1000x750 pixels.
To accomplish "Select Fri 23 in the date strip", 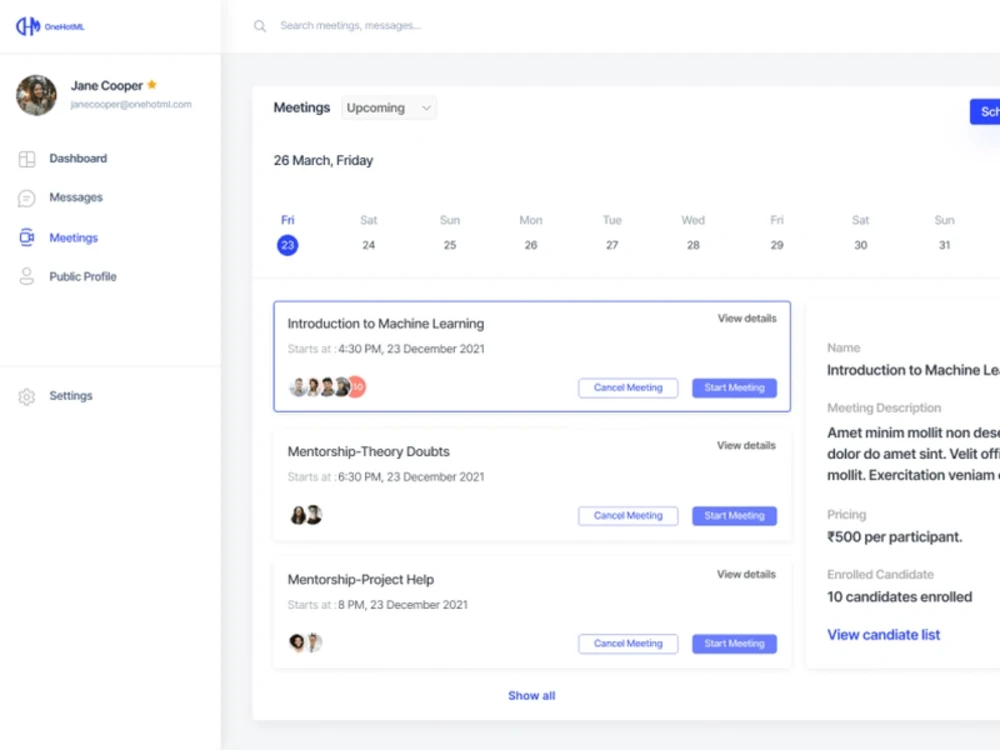I will point(288,234).
